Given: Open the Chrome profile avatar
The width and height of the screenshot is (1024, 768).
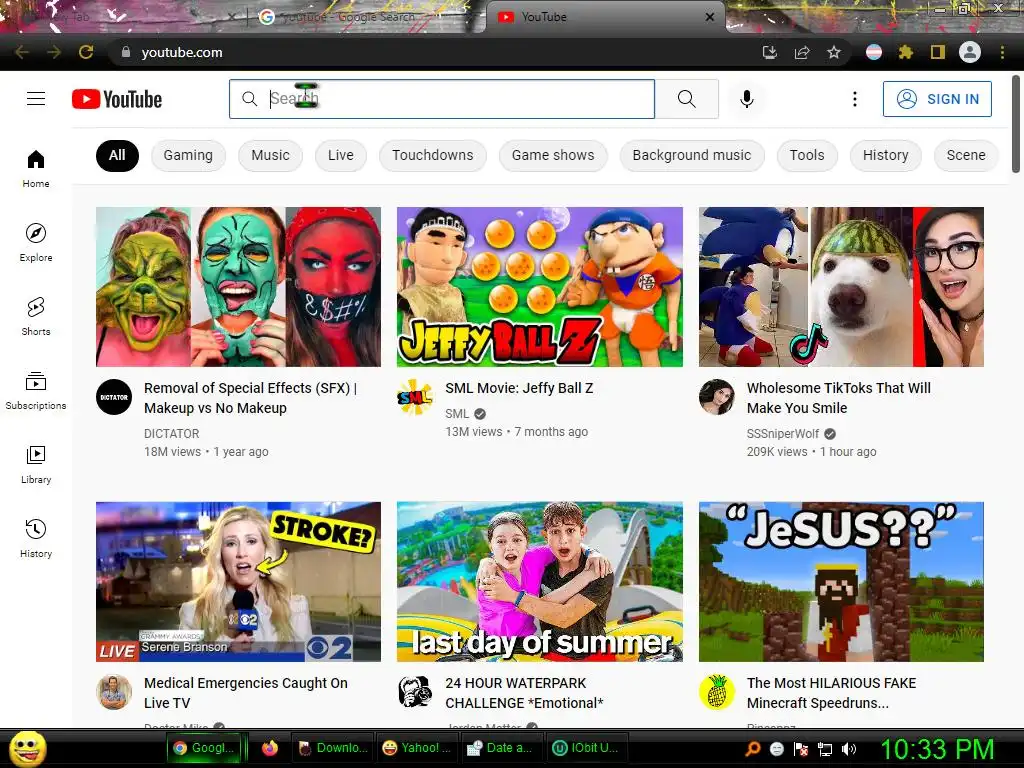Looking at the screenshot, I should tap(970, 52).
